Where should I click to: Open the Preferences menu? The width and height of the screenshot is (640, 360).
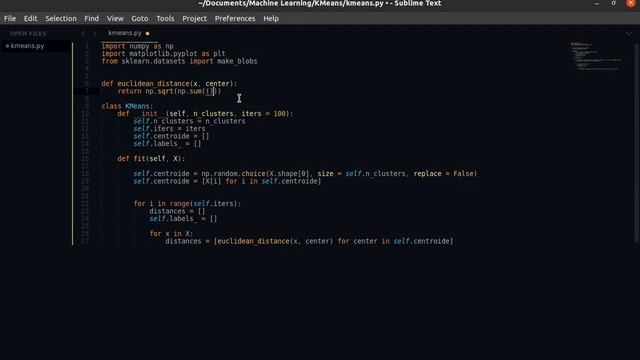coord(235,18)
